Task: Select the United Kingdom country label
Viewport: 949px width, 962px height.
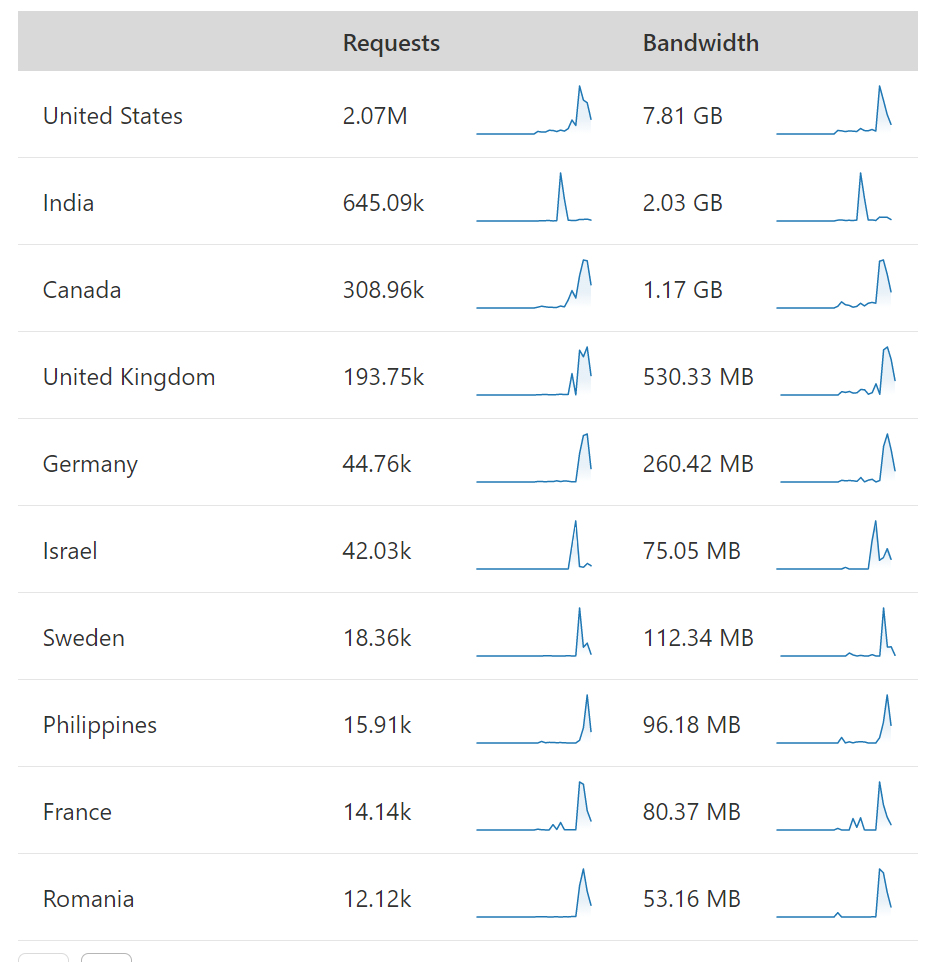Action: pos(129,377)
